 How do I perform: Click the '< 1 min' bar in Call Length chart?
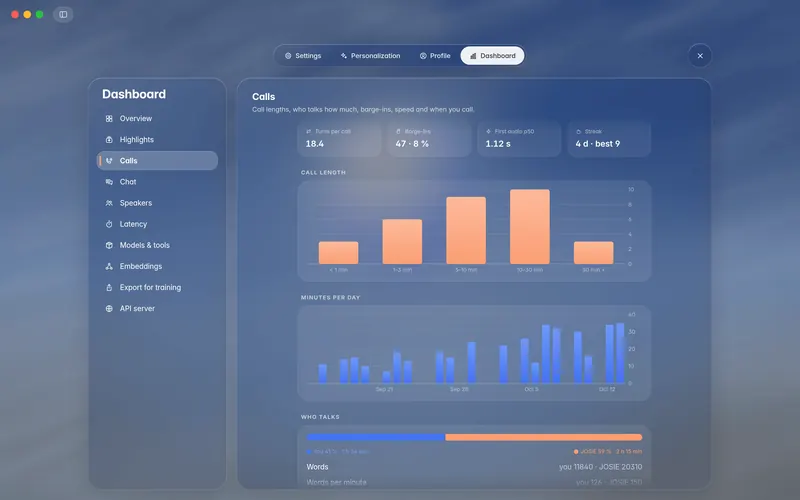338,253
